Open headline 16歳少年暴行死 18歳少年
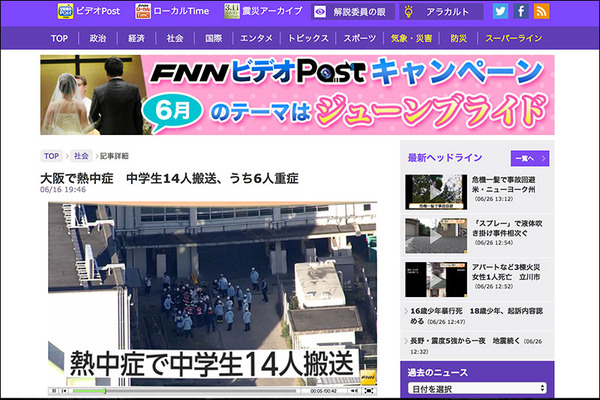 point(476,316)
